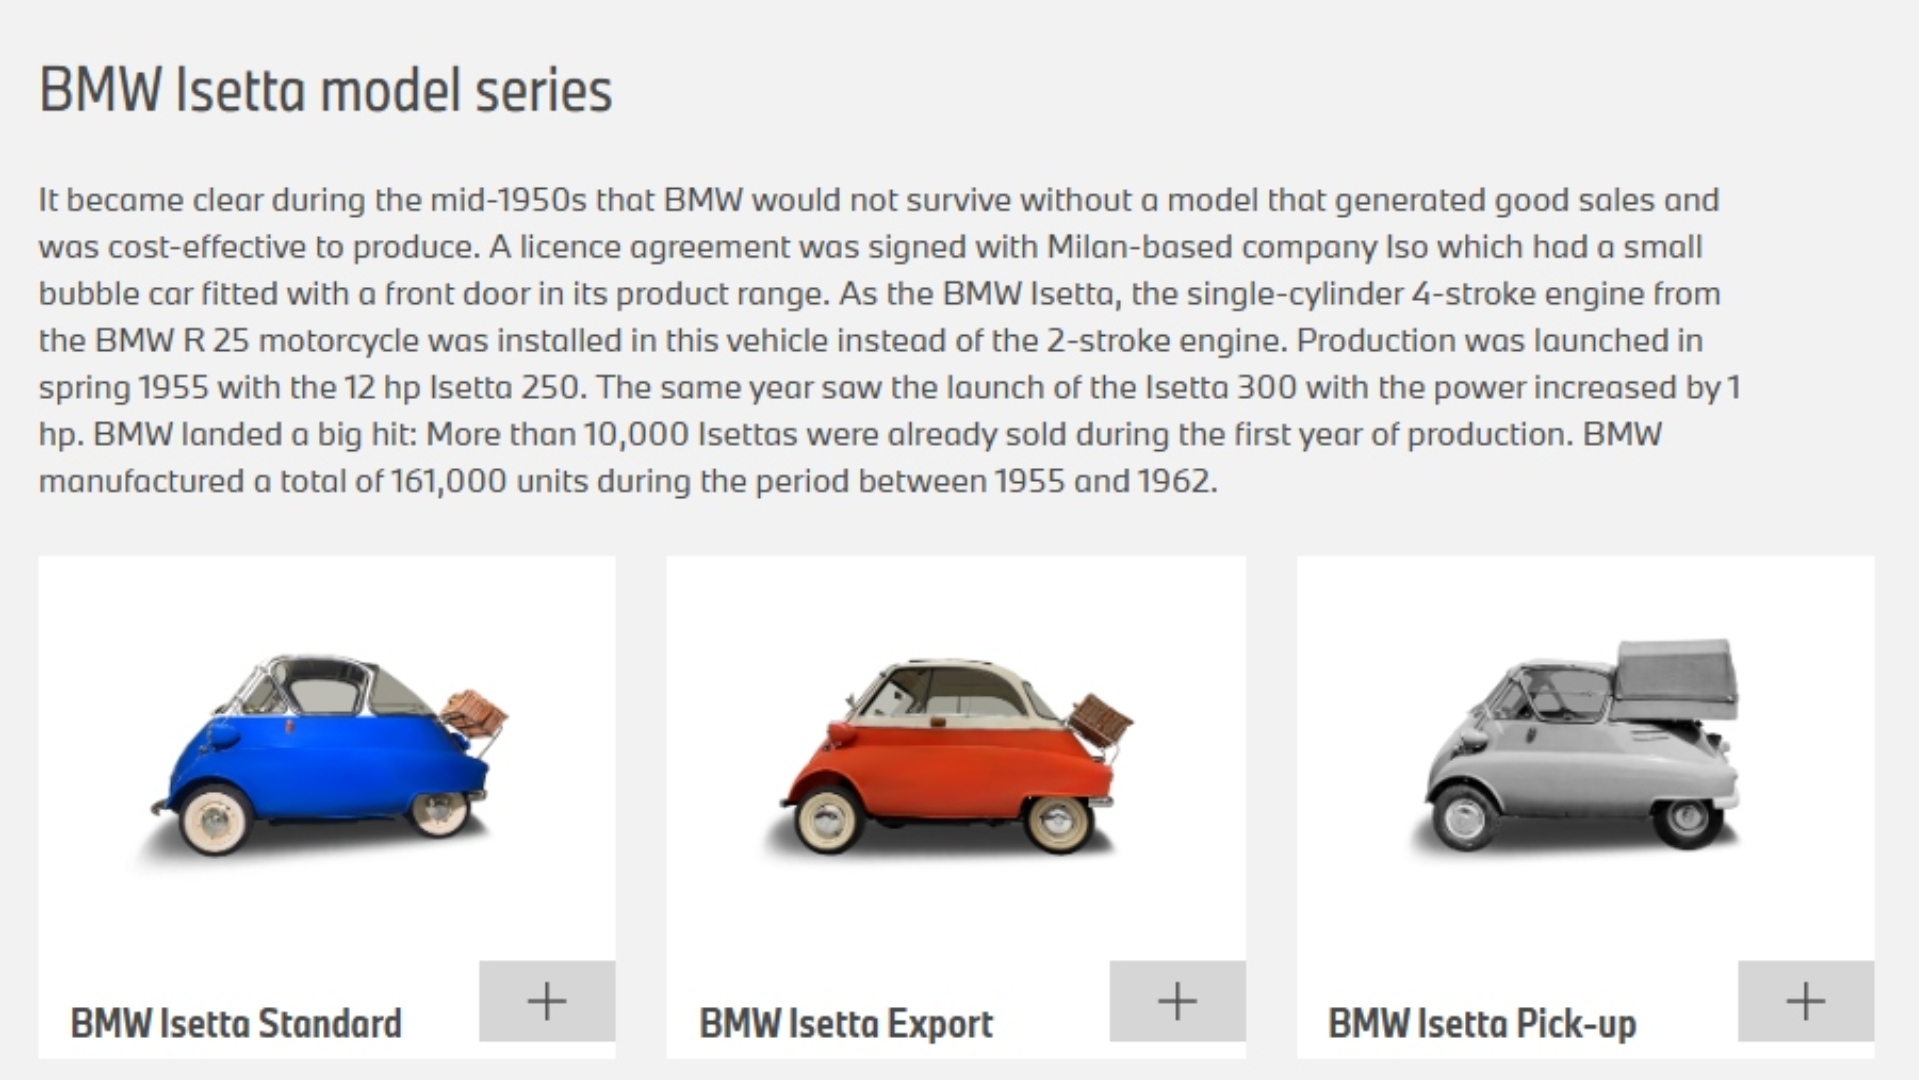Screen dimensions: 1920x1080
Task: Click the plus icon on the red Isetta card
Action: coord(1177,1000)
